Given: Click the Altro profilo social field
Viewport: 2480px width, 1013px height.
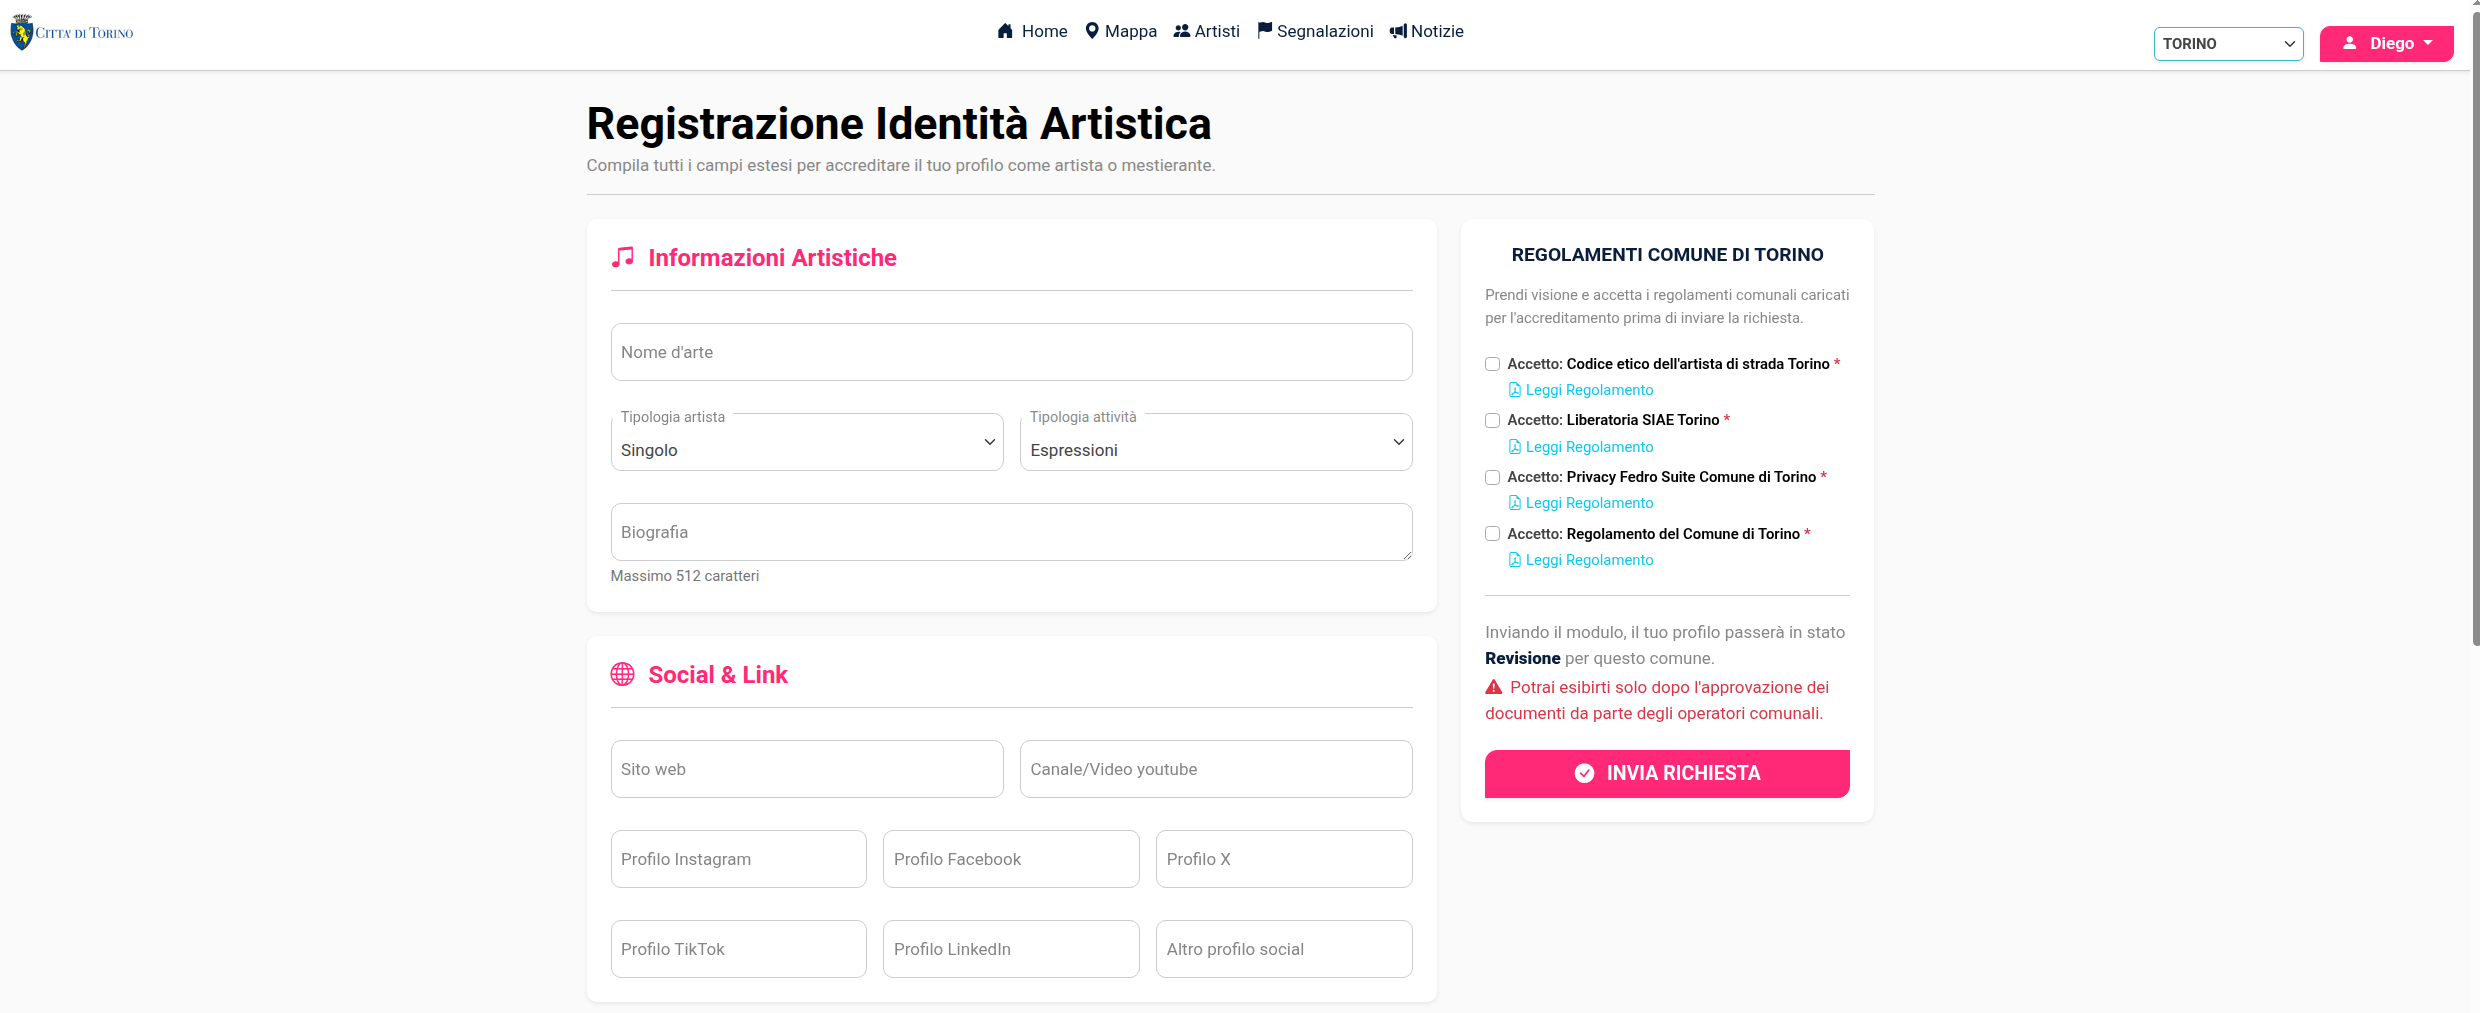Looking at the screenshot, I should click(1284, 949).
